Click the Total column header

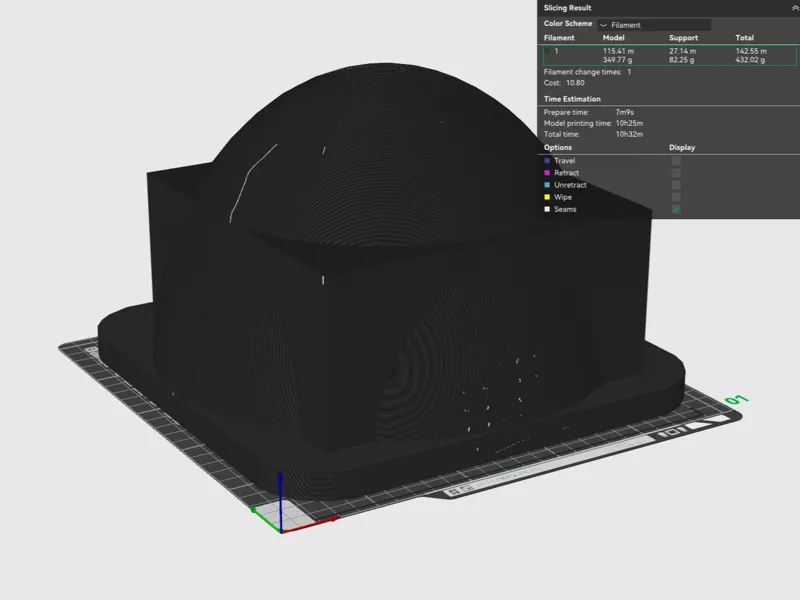point(744,38)
